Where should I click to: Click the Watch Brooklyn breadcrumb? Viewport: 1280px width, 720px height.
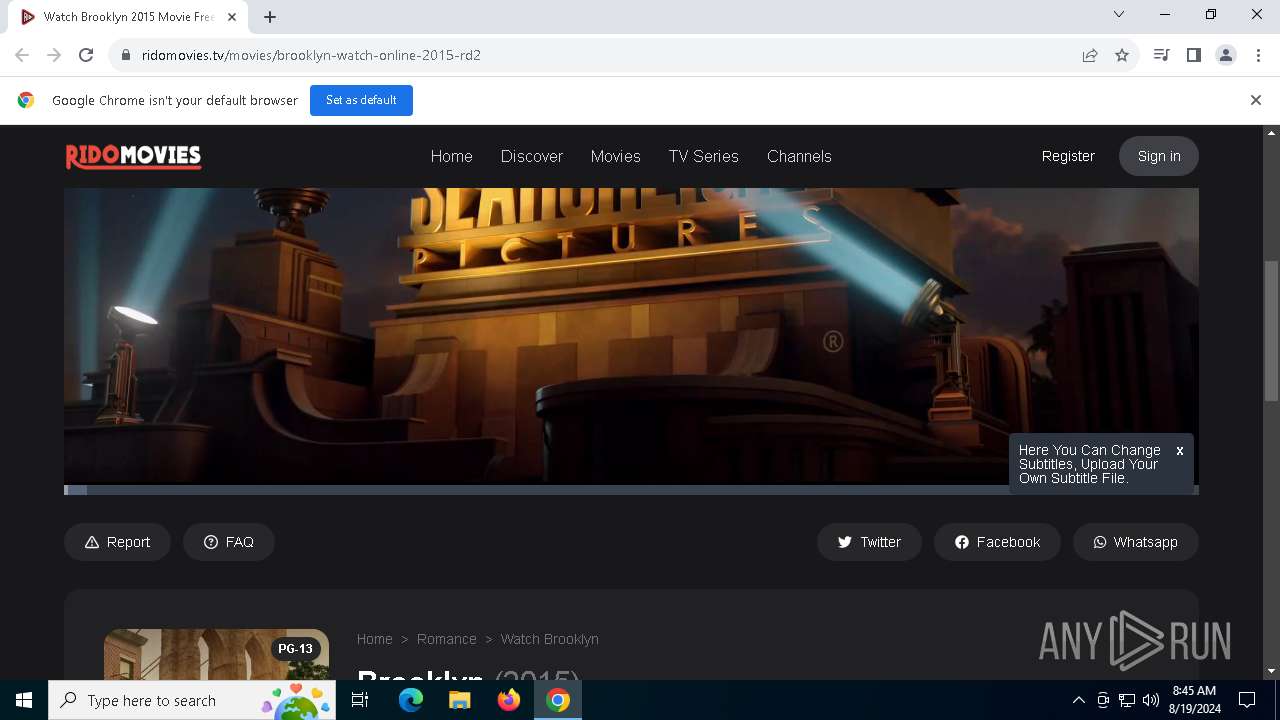point(549,639)
